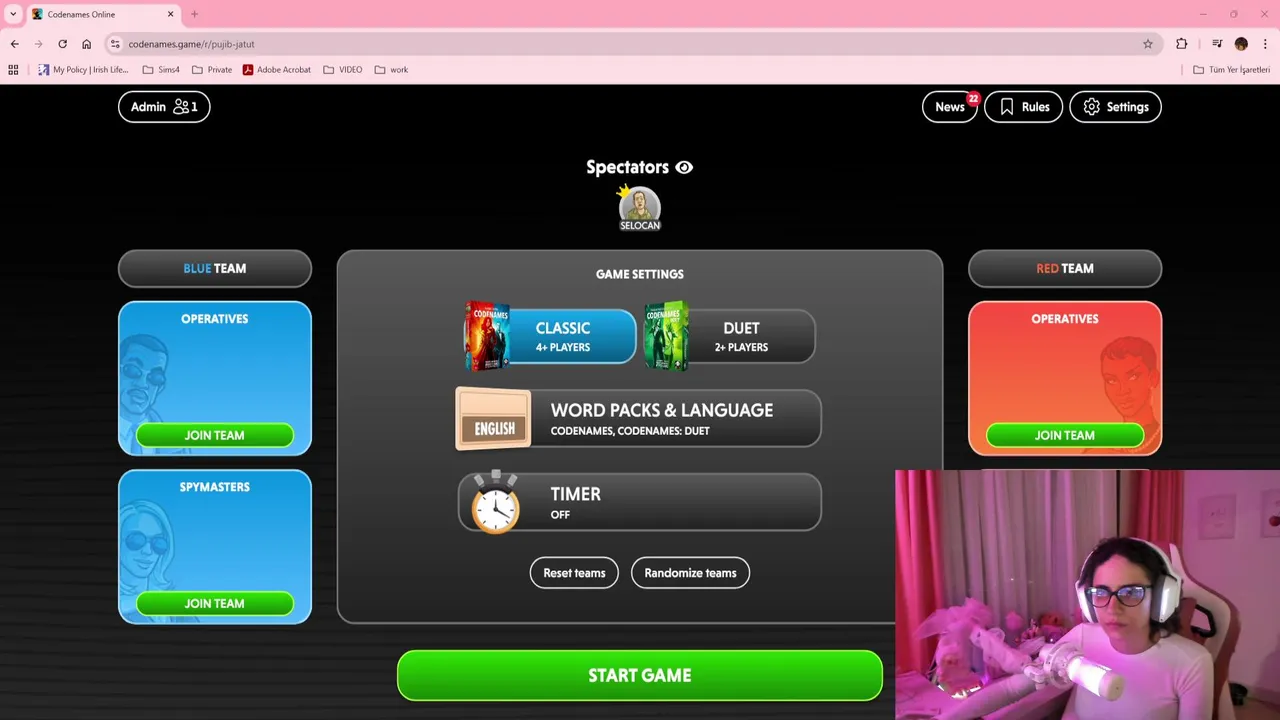Open the Adobe Acrobat bookmark

(x=277, y=70)
